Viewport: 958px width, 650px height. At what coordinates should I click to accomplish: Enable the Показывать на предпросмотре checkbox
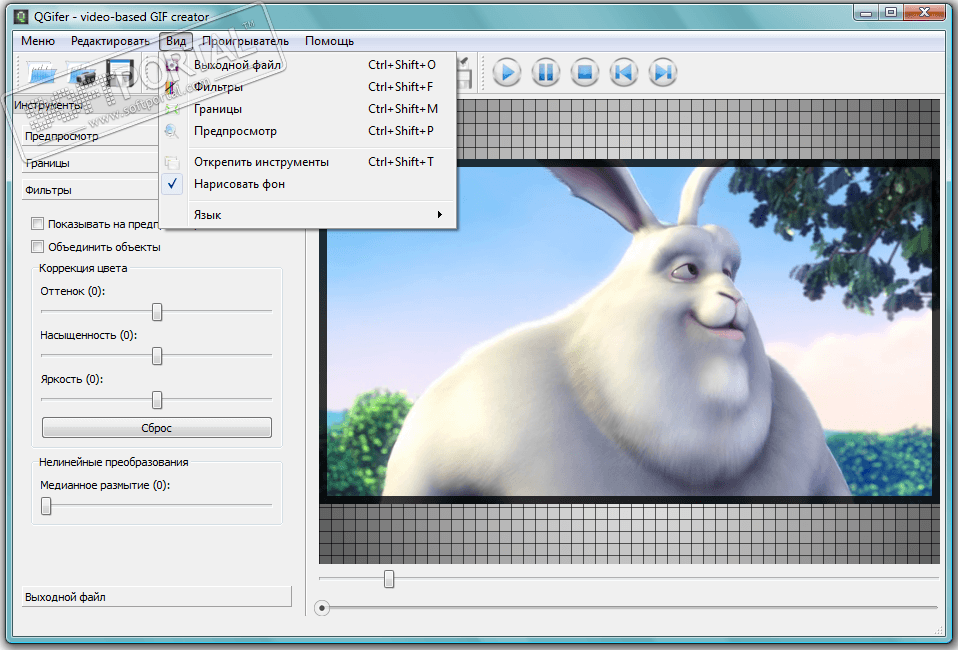[x=37, y=224]
